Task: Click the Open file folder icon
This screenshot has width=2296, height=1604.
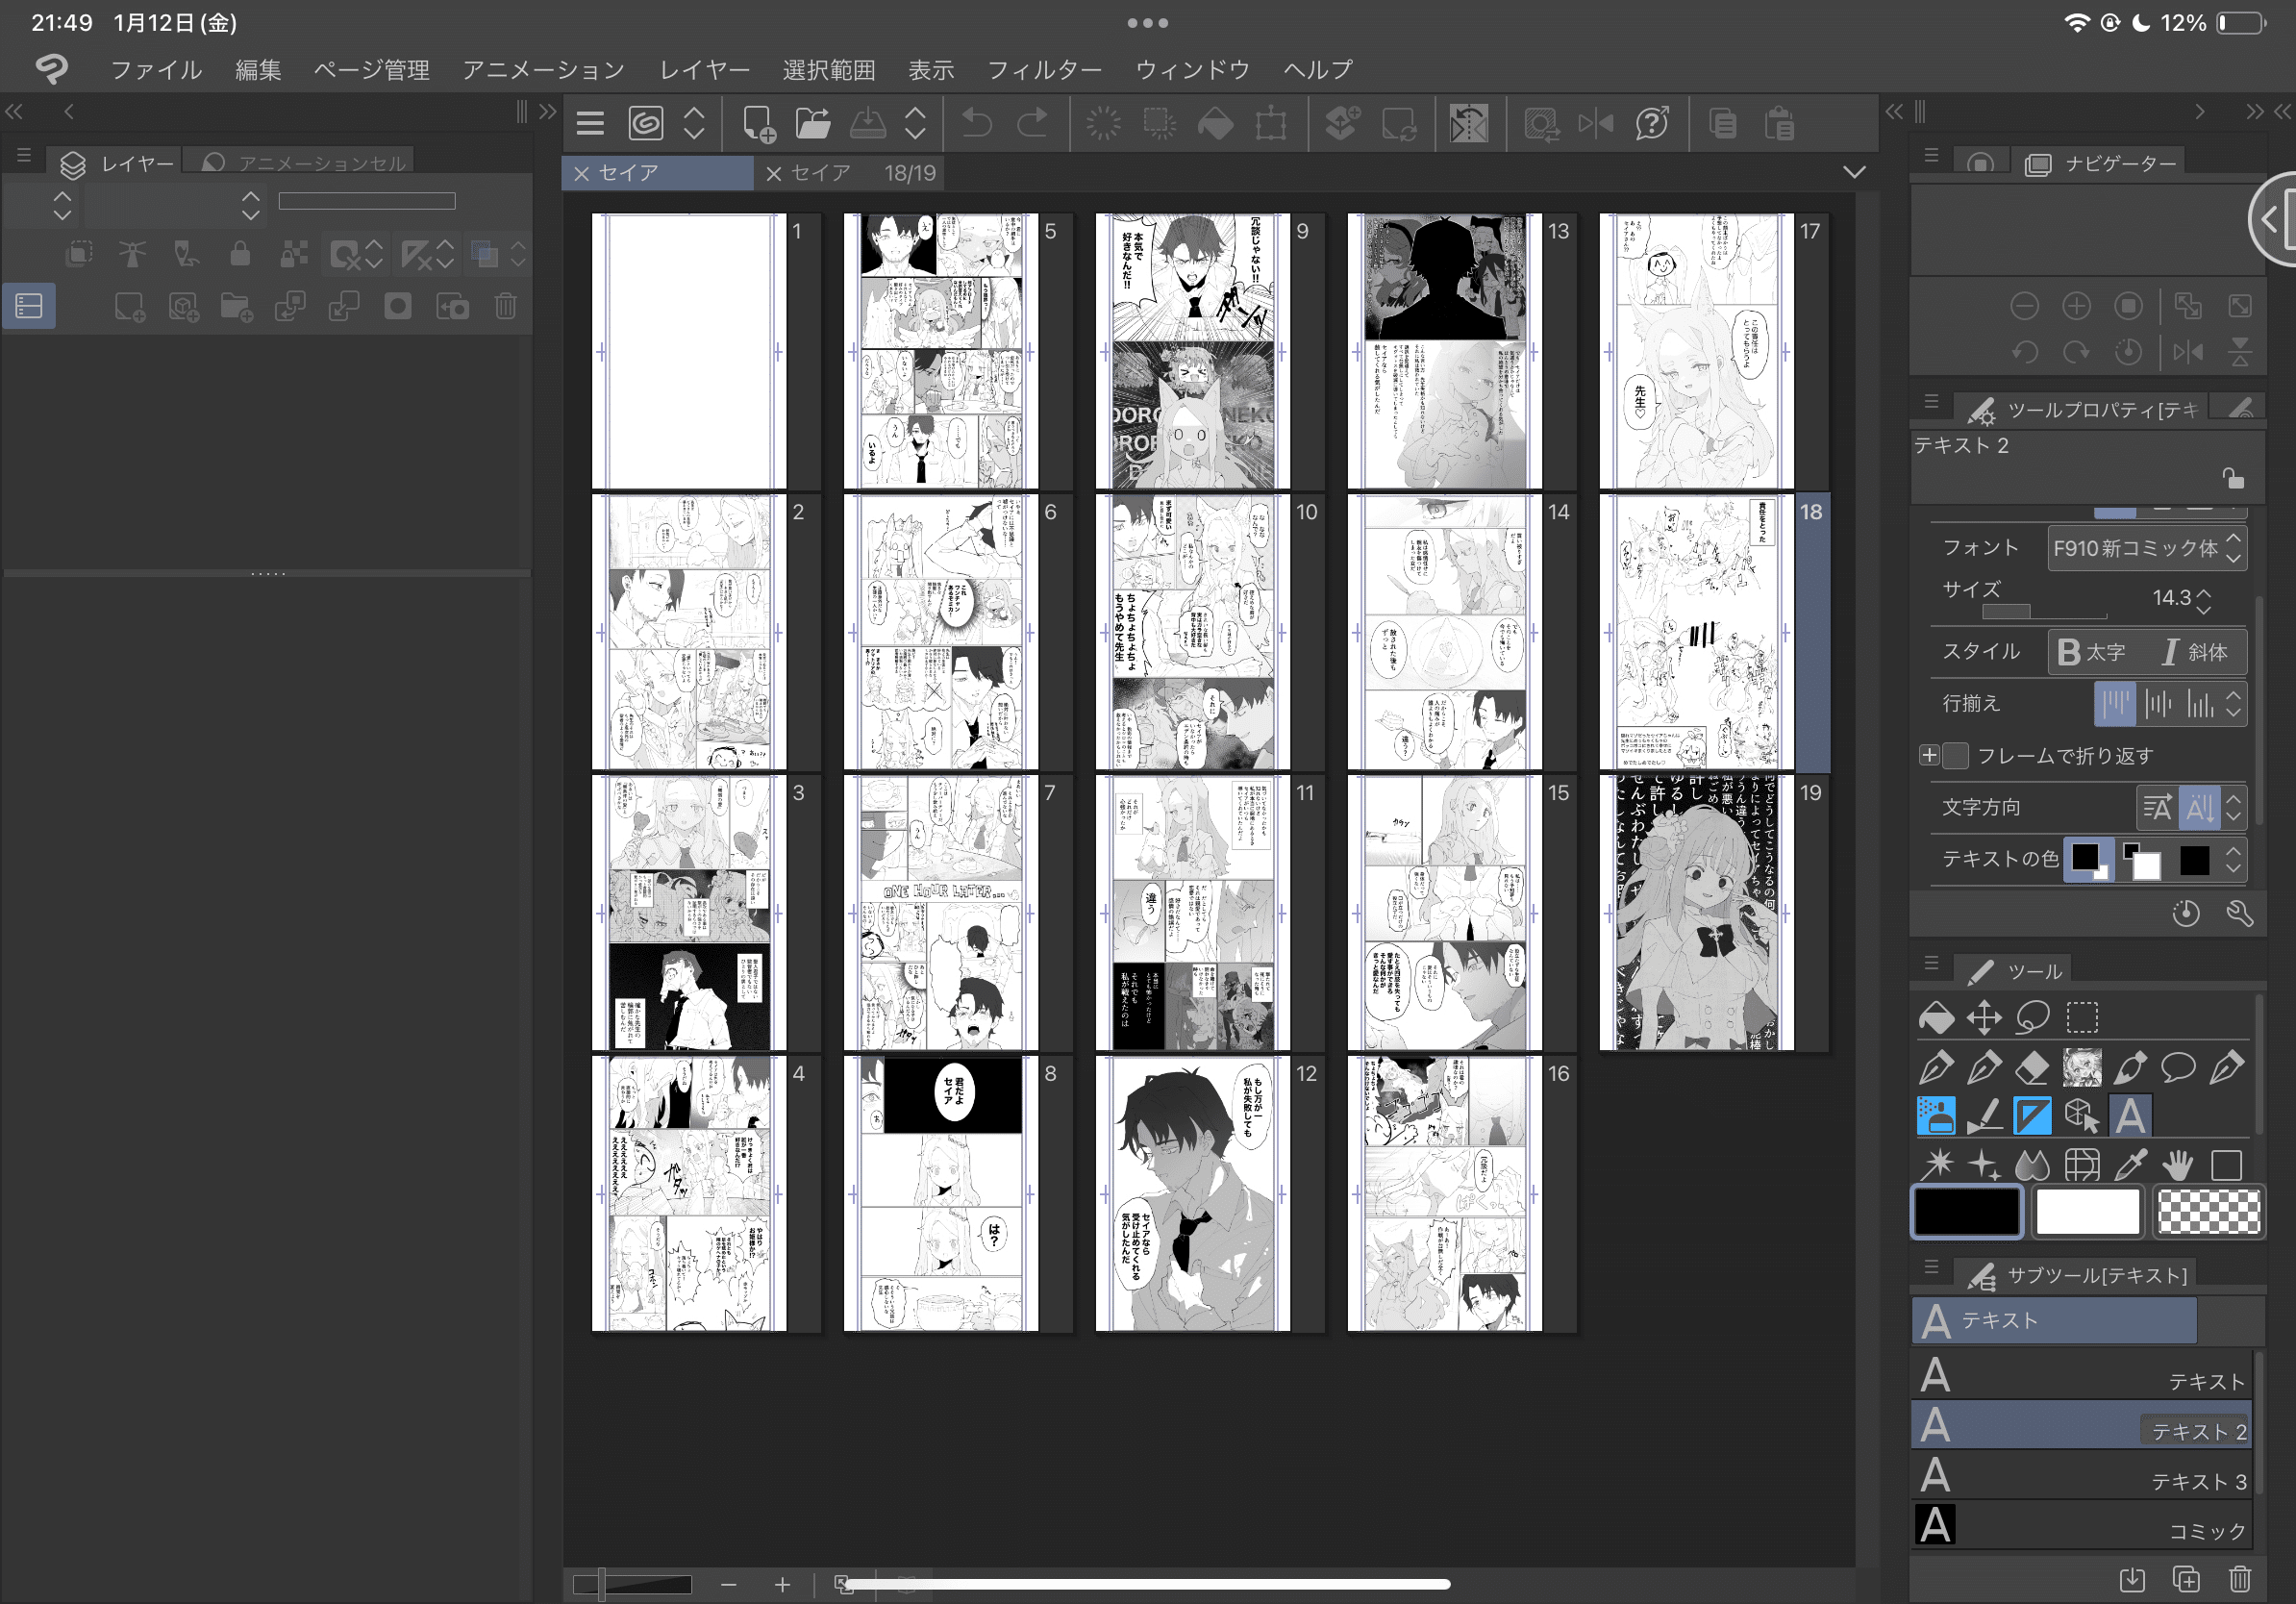Action: click(x=813, y=124)
